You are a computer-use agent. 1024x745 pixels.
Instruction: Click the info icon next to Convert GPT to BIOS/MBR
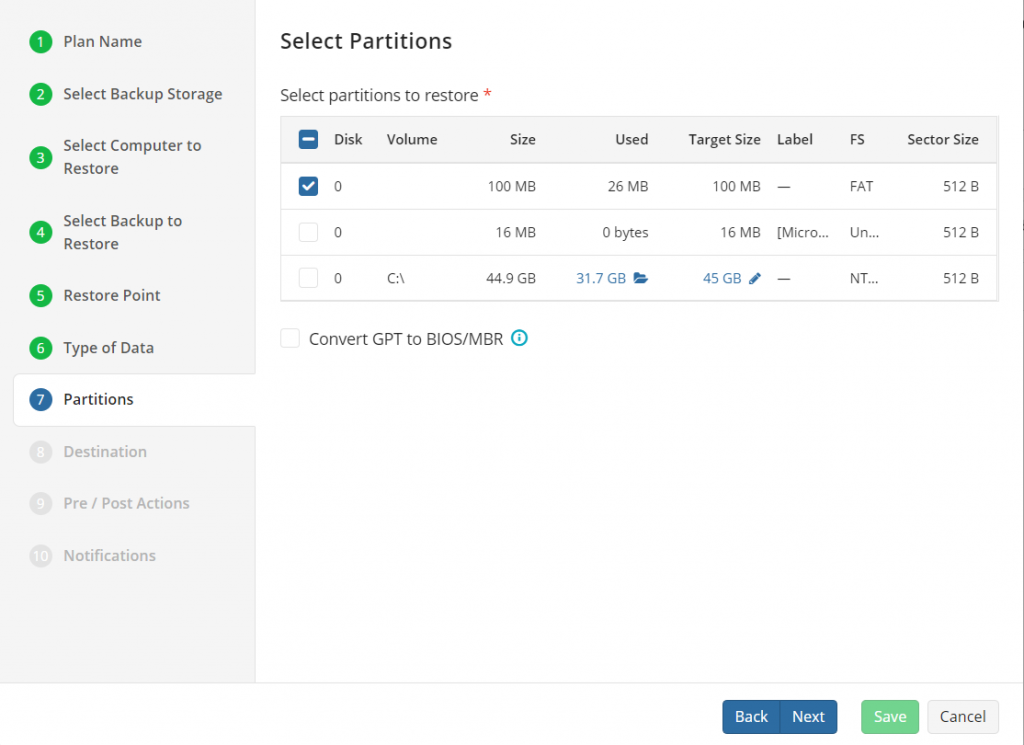coord(519,338)
